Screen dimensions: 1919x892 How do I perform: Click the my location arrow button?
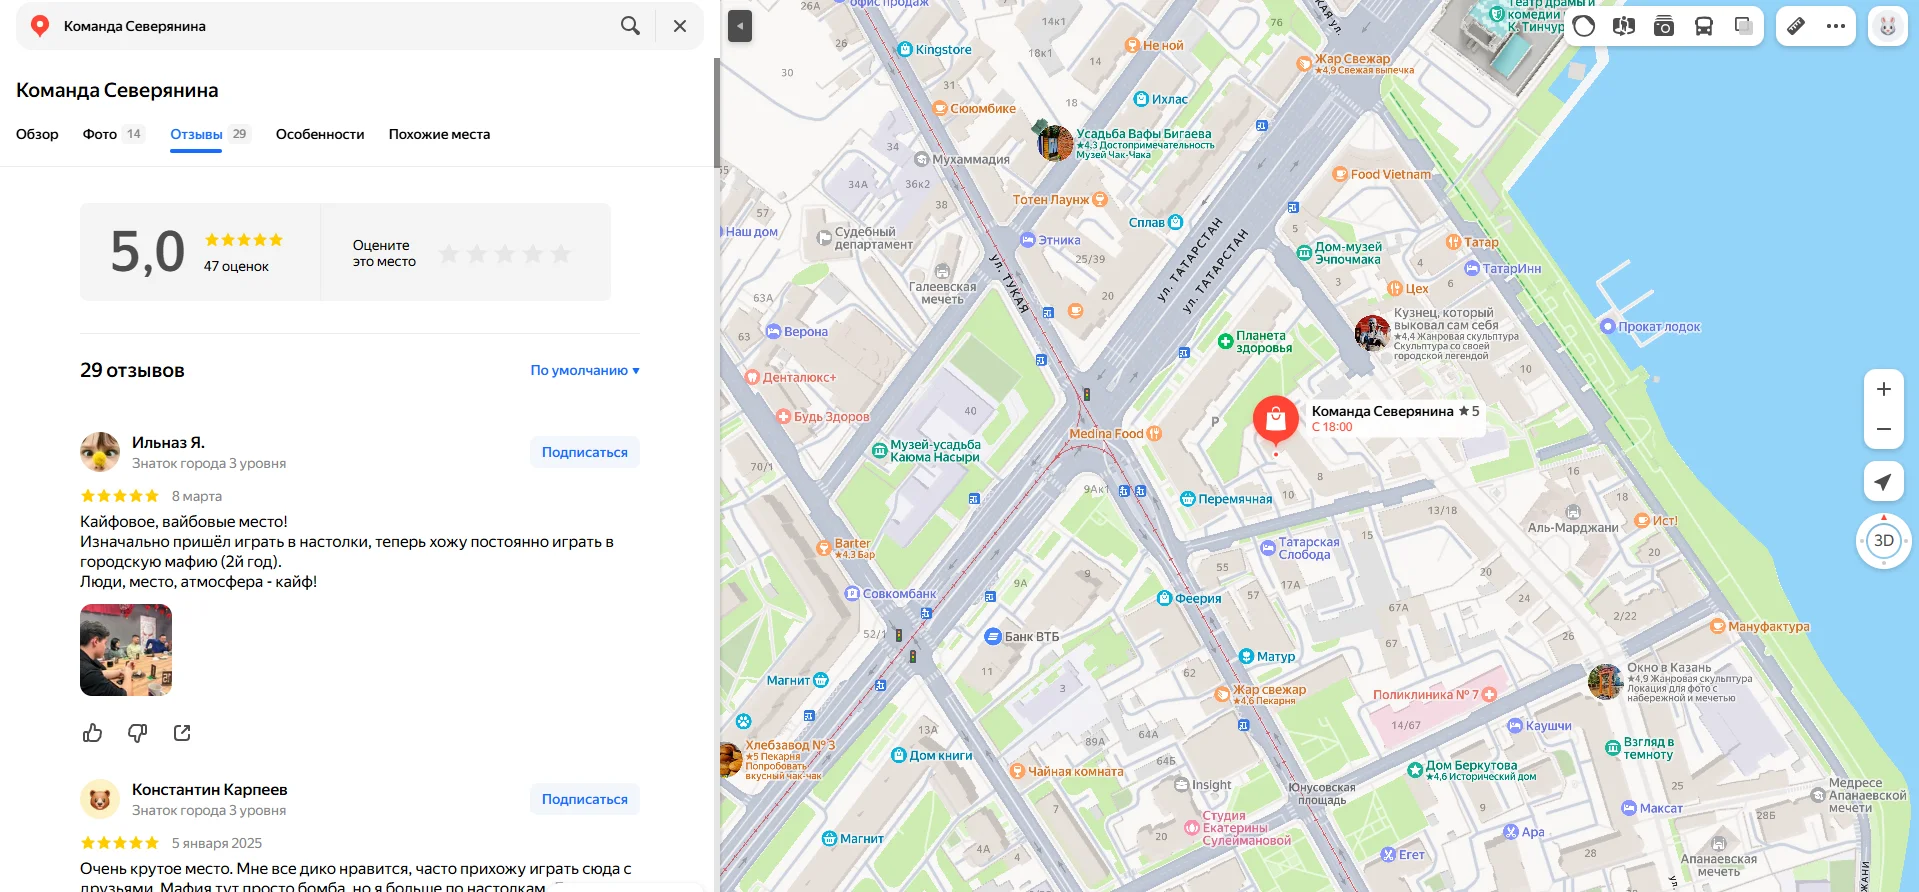[1884, 482]
